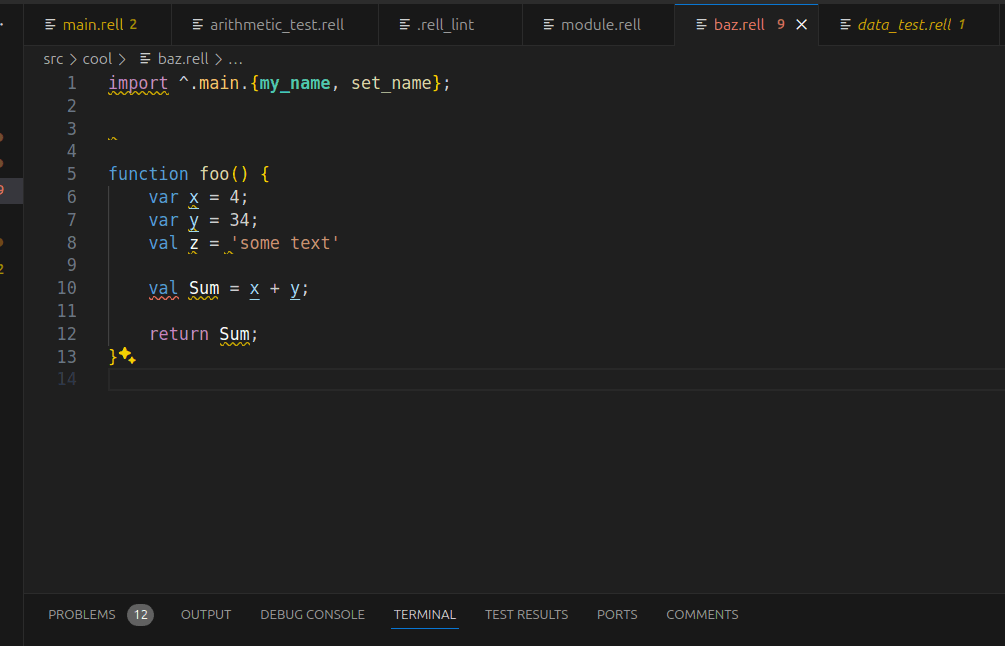The image size is (1005, 646).
Task: Click the src breadcrumb segment
Action: click(x=53, y=59)
